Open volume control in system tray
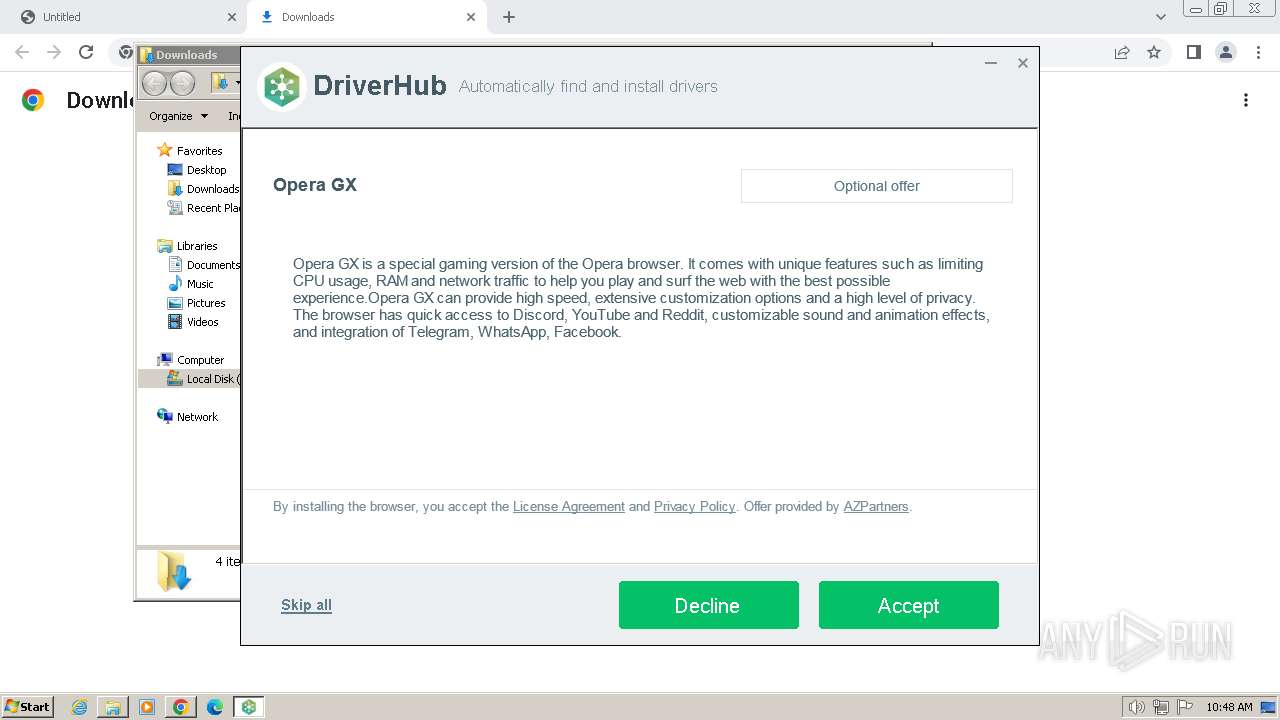Screen dimensions: 1280x720 pyautogui.click(x=1136, y=707)
